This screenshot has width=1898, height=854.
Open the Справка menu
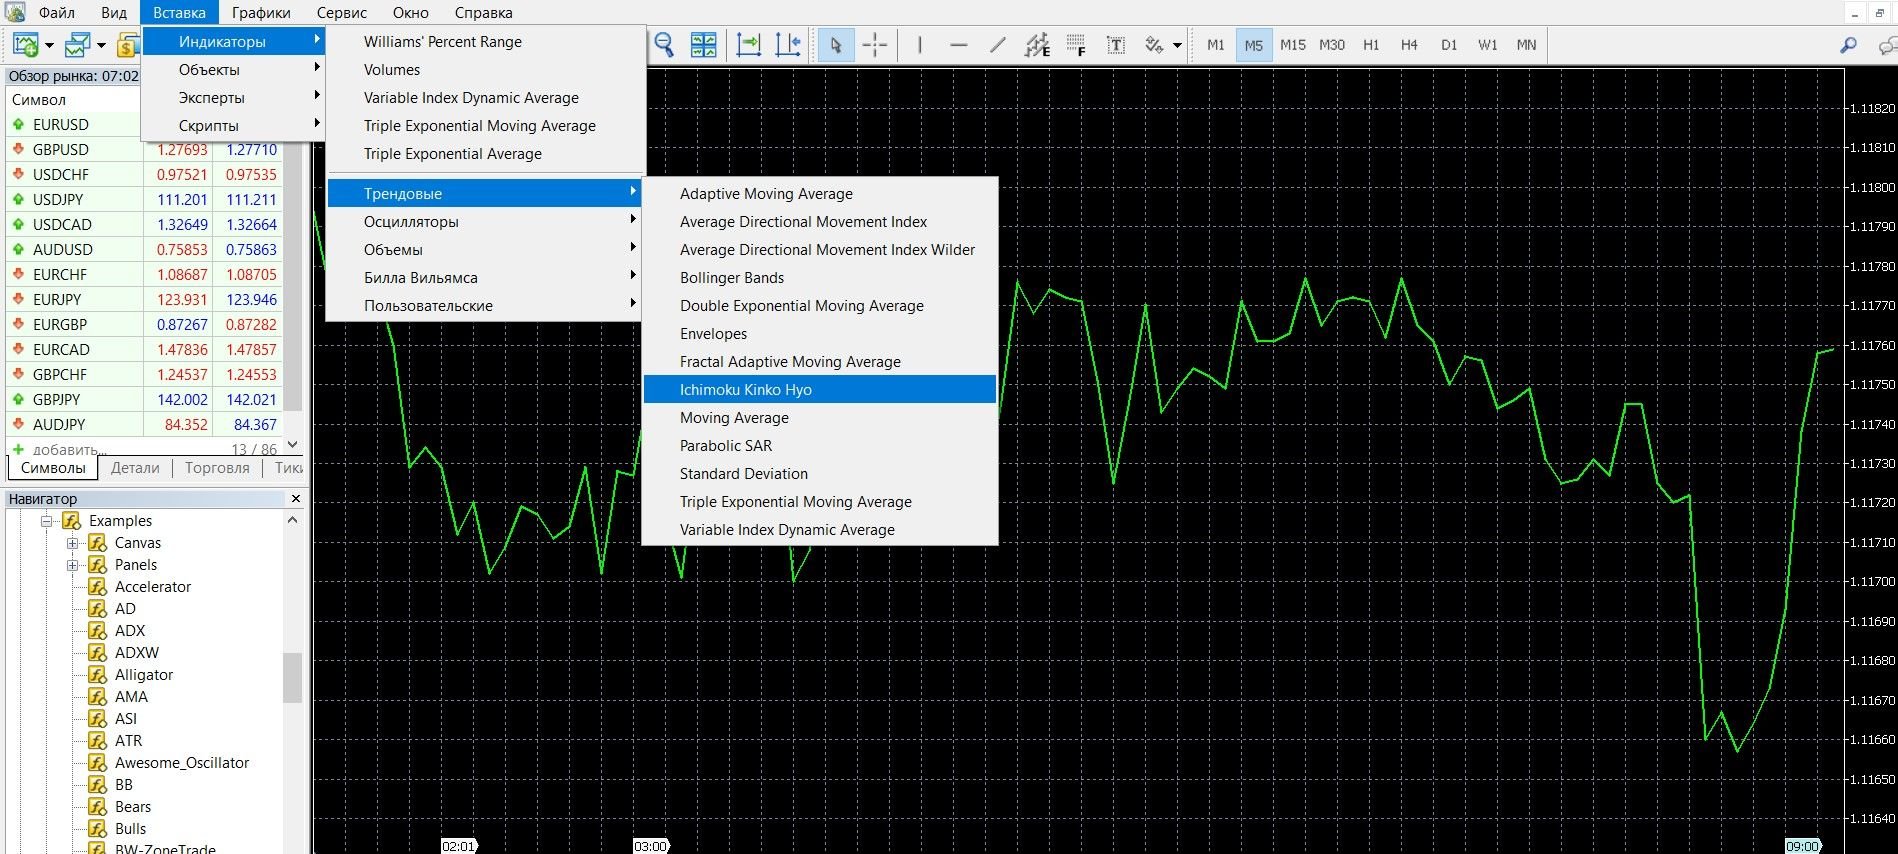pyautogui.click(x=483, y=13)
